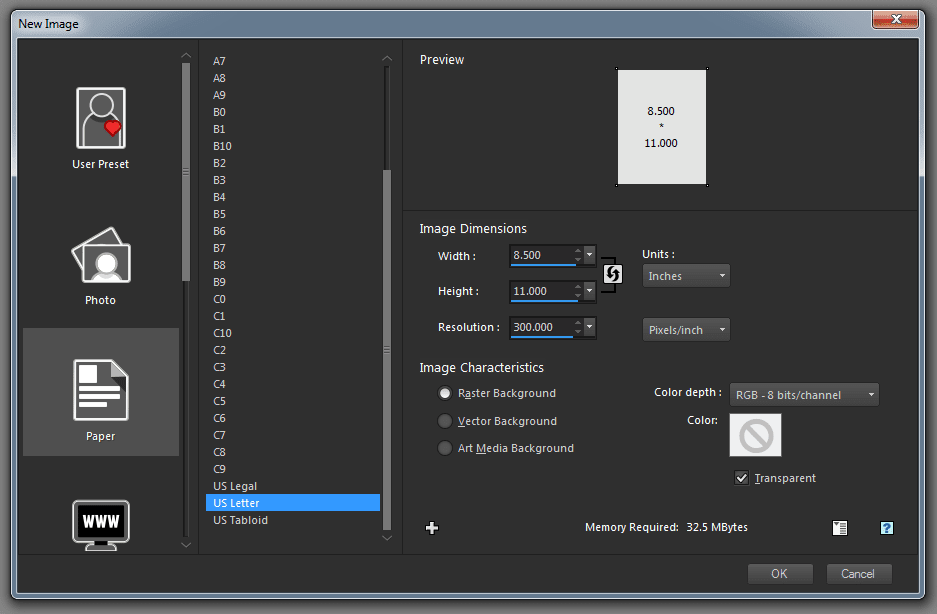Select the User Preset category icon
937x614 pixels.
[x=100, y=120]
